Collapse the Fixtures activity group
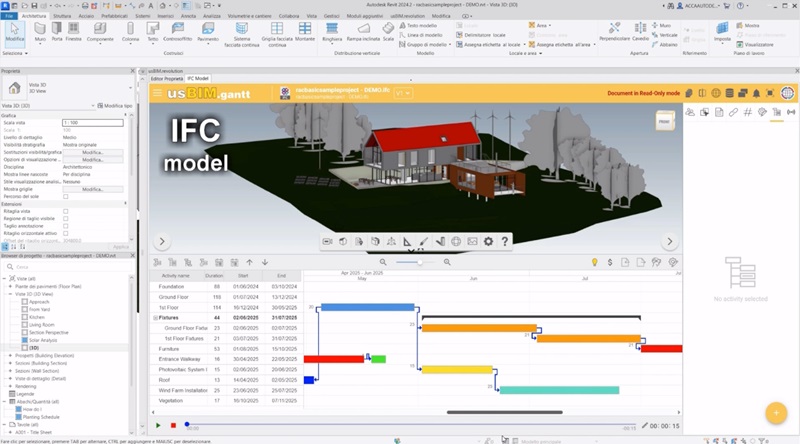 (155, 318)
